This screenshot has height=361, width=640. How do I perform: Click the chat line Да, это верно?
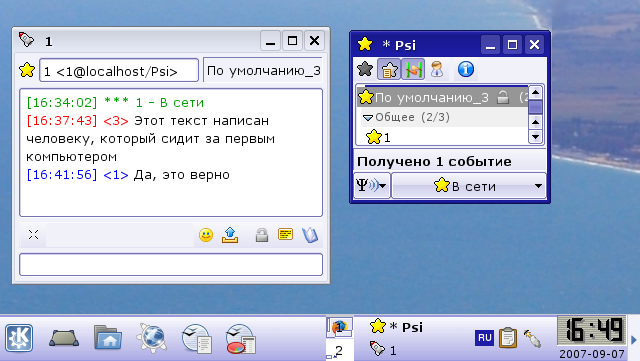182,175
